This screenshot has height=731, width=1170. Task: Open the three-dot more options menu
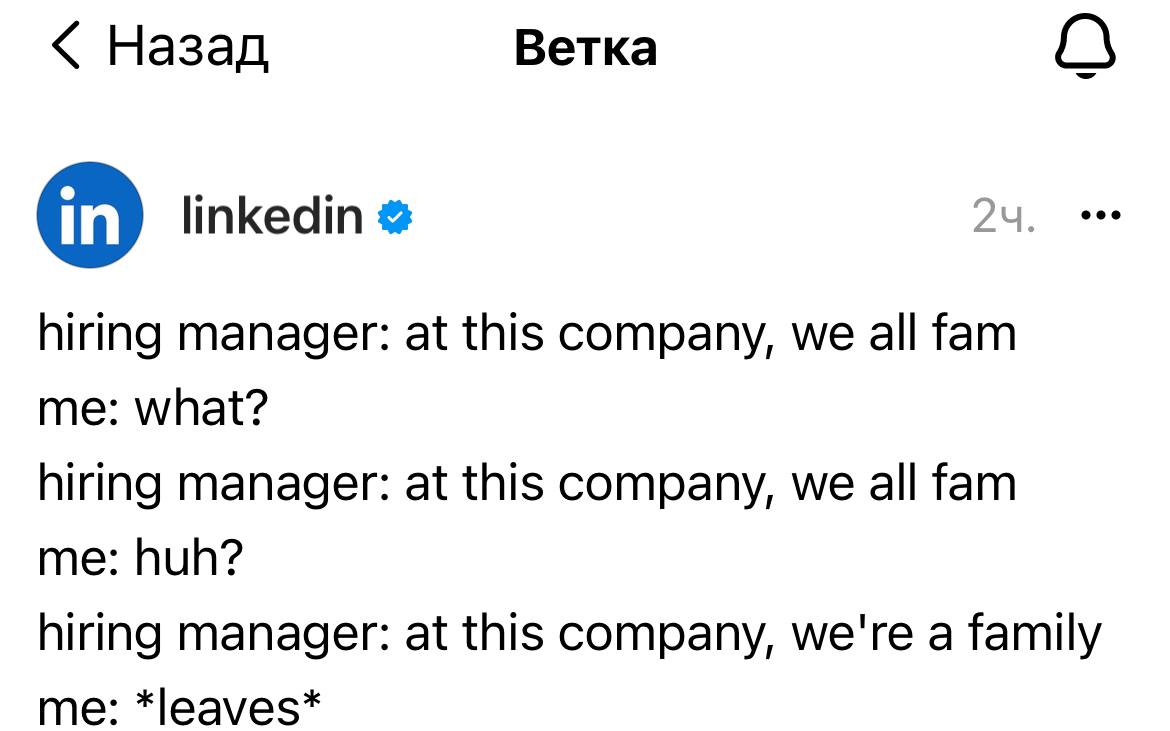(1102, 215)
